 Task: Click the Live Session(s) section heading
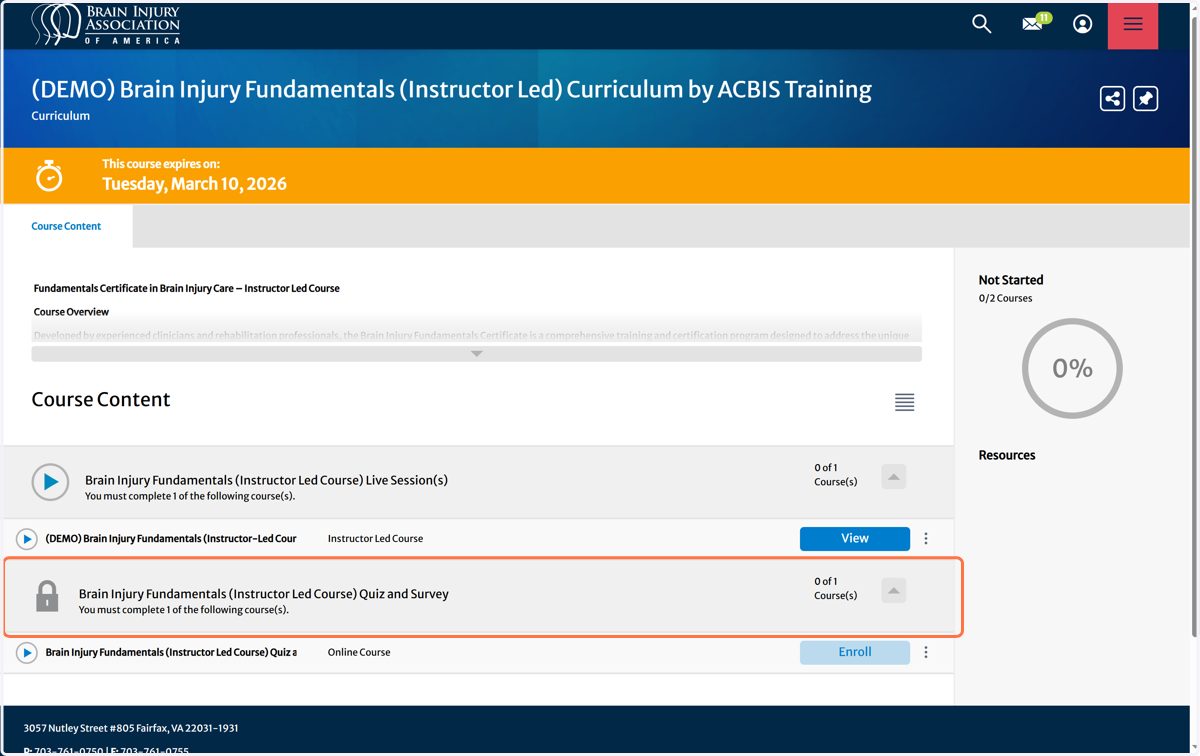(x=266, y=480)
